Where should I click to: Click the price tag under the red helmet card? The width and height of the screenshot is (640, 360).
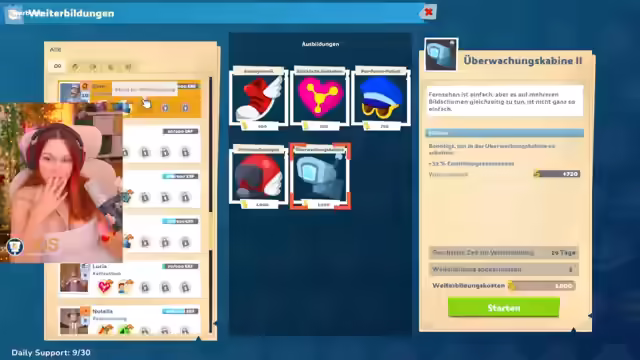(x=260, y=204)
